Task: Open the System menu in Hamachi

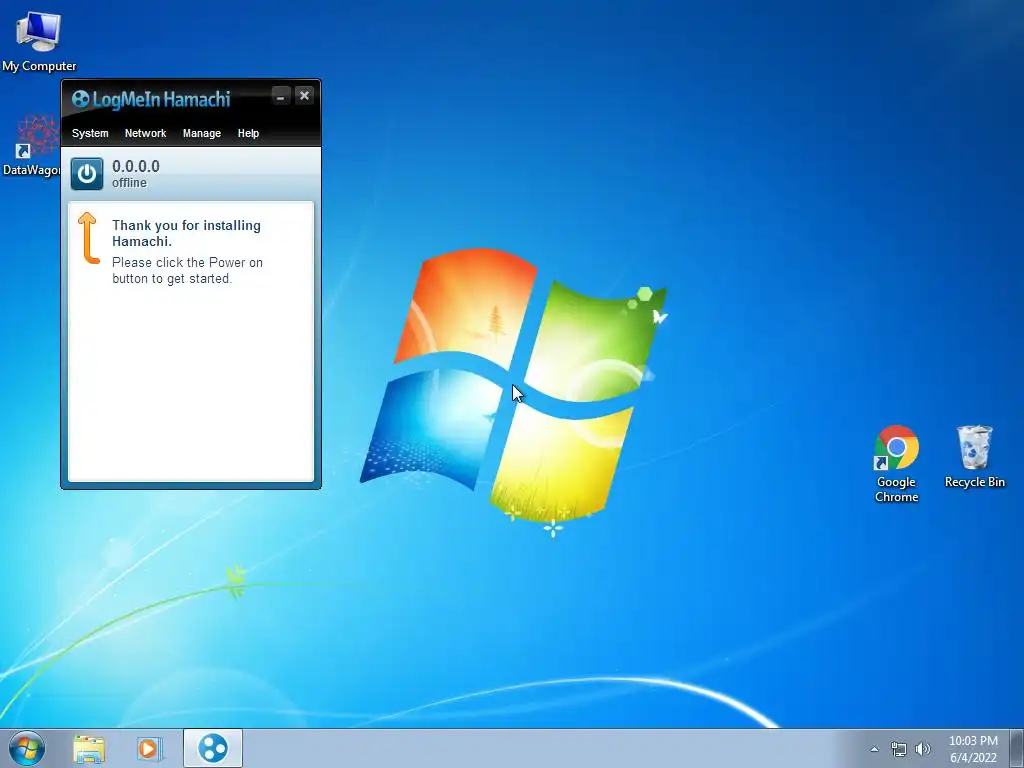Action: [x=90, y=133]
